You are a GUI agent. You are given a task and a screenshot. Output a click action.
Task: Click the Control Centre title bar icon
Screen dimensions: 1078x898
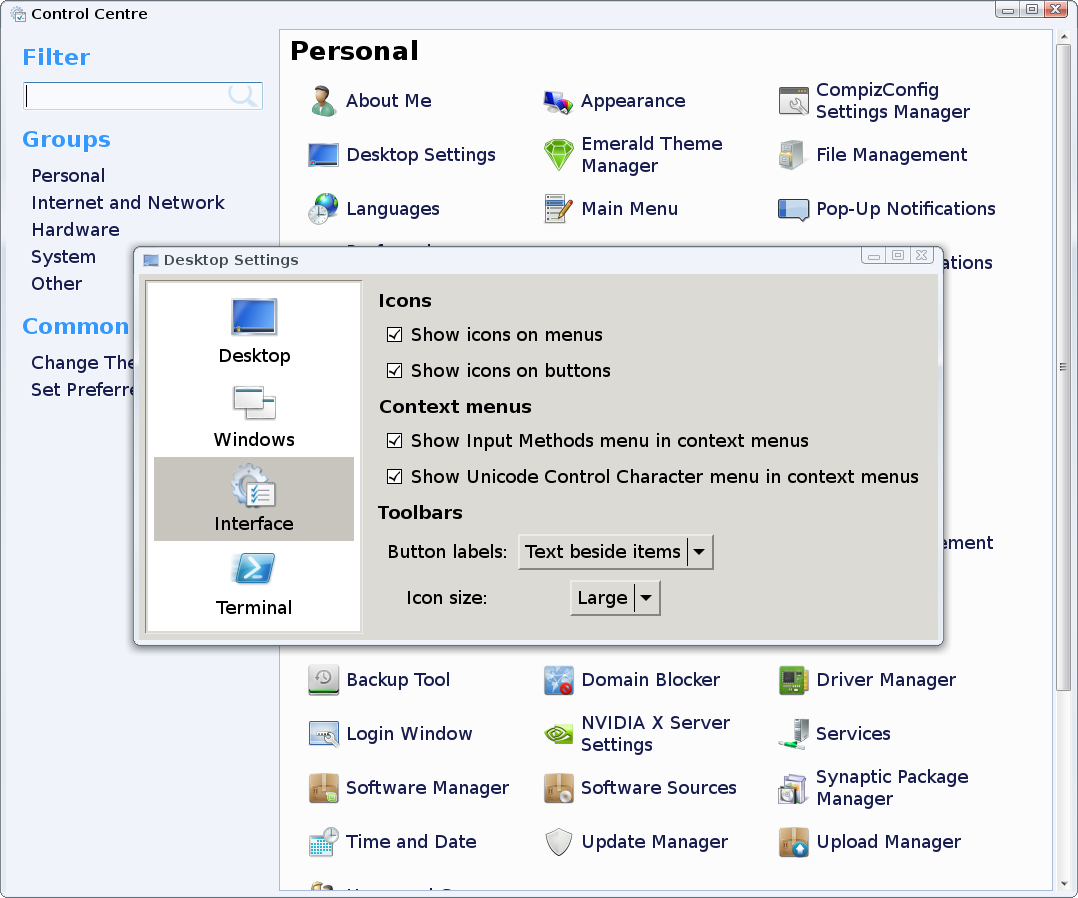coord(18,14)
